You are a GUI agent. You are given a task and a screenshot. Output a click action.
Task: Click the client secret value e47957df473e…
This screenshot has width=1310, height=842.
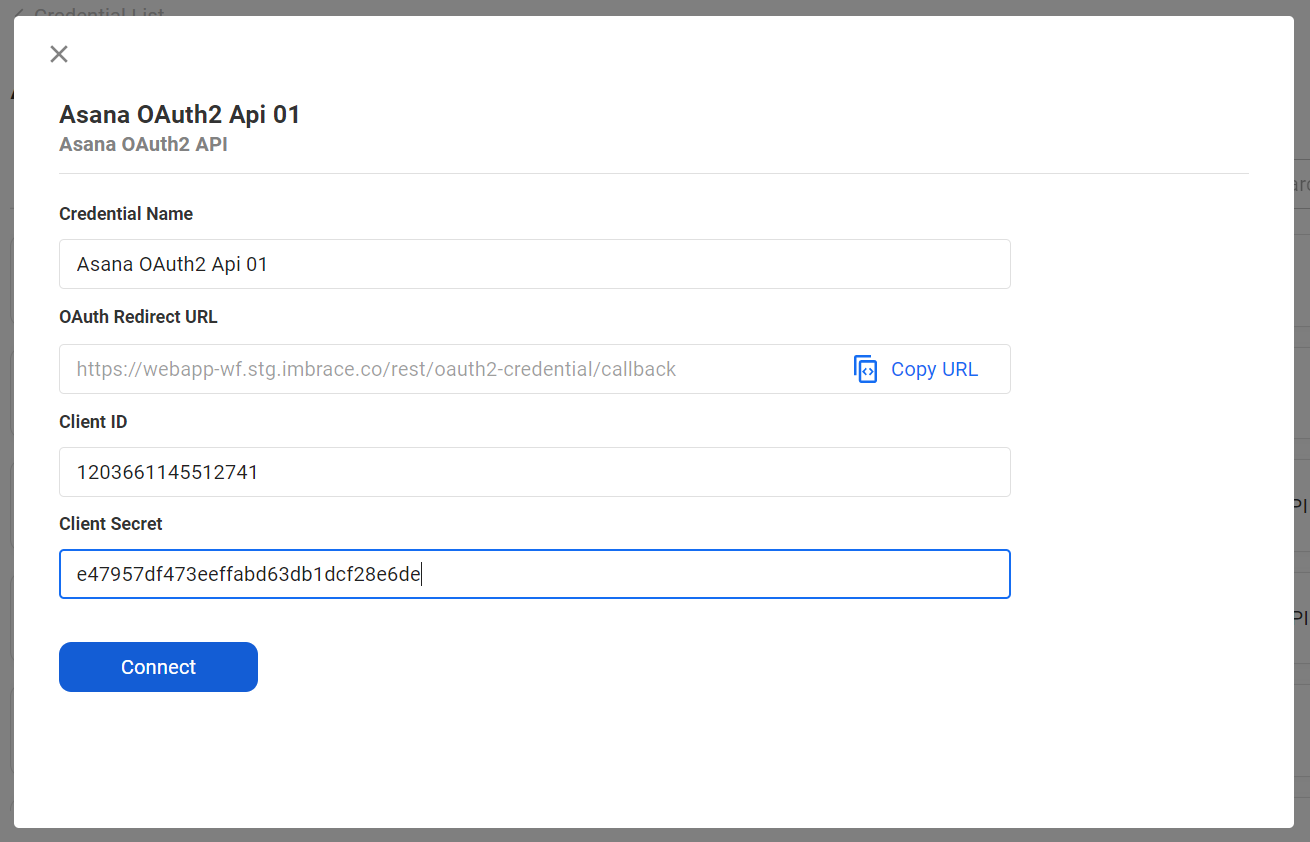[x=249, y=574]
